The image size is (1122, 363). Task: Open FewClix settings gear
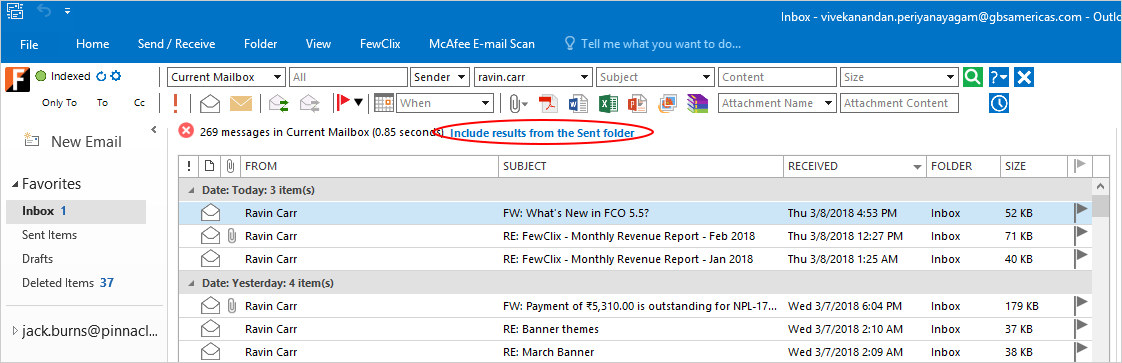coord(116,76)
